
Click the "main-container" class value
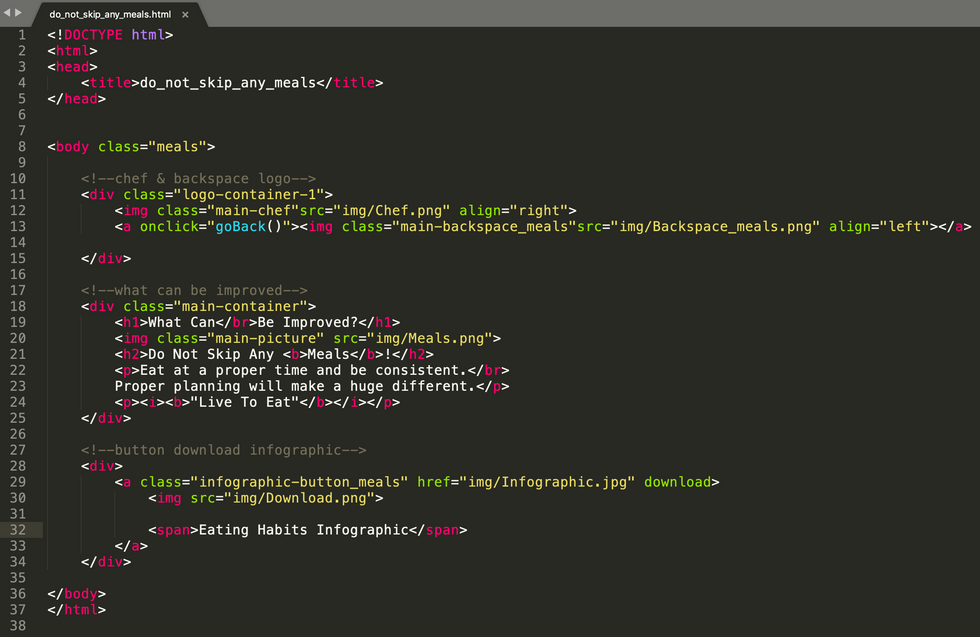click(x=241, y=307)
